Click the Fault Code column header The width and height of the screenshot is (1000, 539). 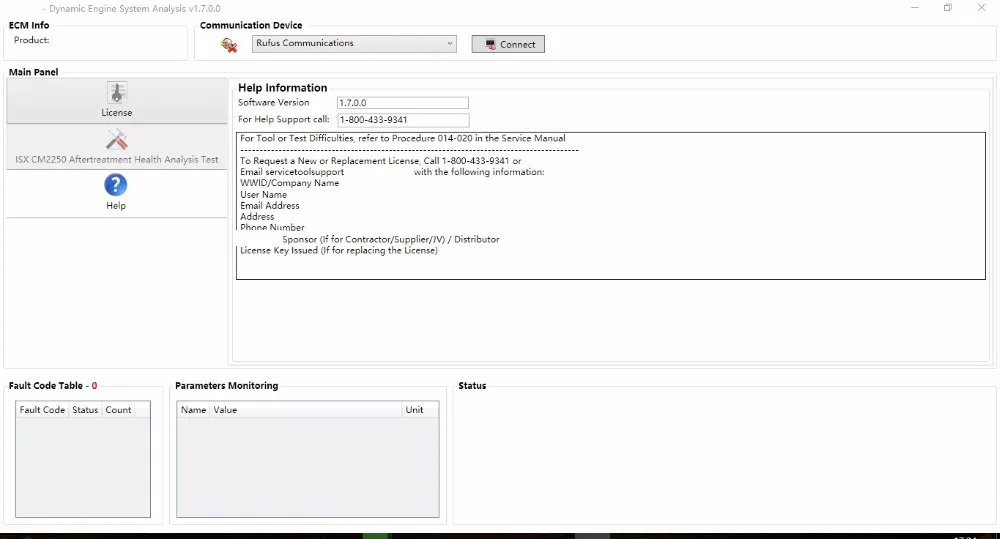(x=42, y=410)
